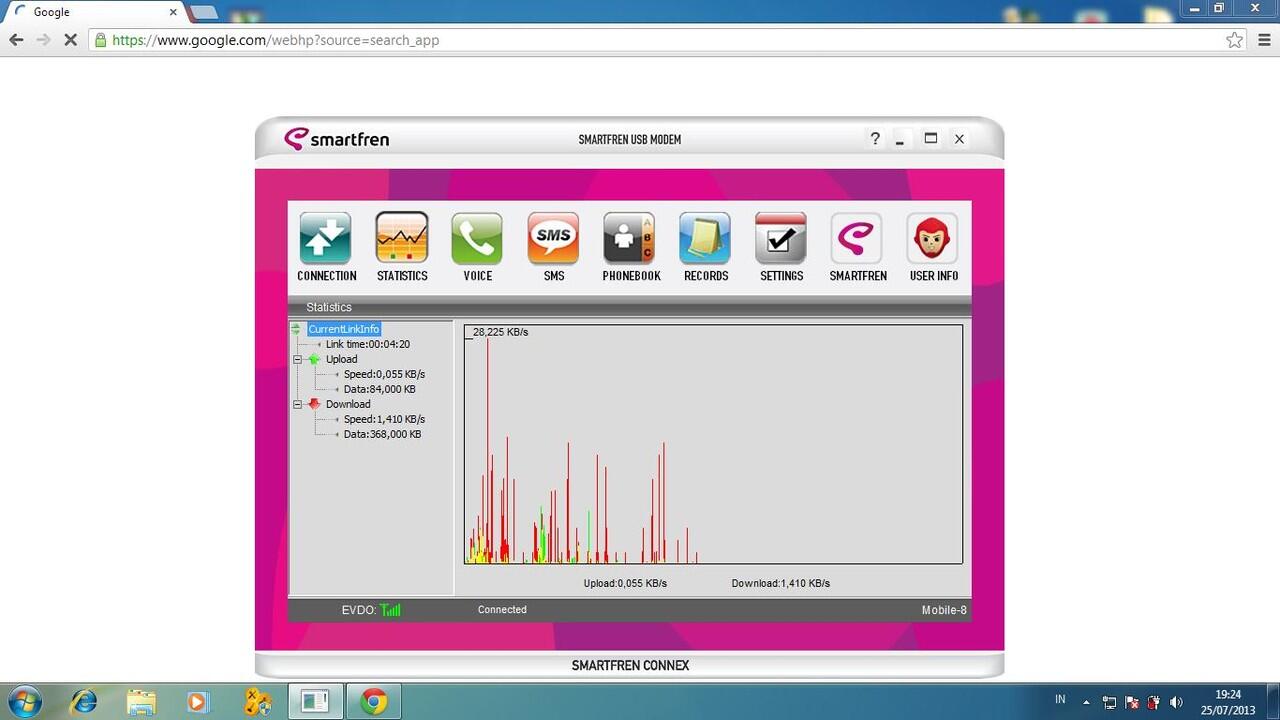Open the Connection panel icon
The width and height of the screenshot is (1280, 720).
click(x=326, y=238)
